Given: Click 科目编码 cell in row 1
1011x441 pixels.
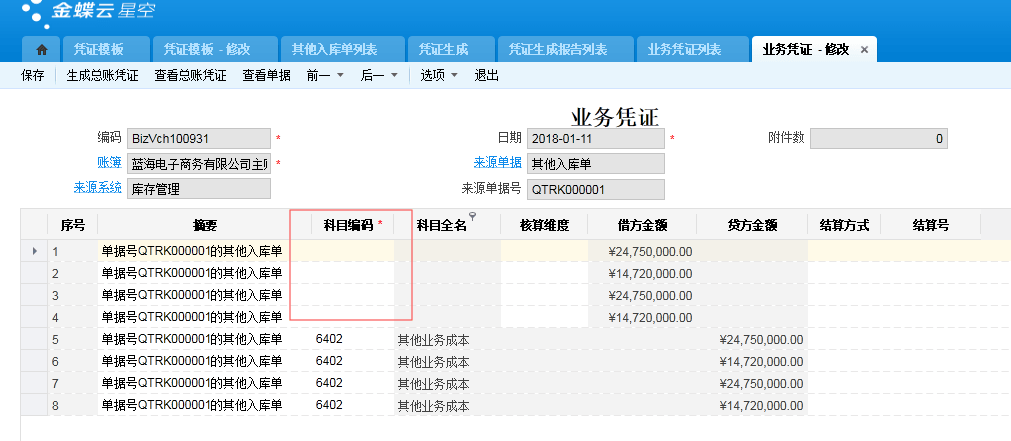Looking at the screenshot, I should click(x=350, y=251).
